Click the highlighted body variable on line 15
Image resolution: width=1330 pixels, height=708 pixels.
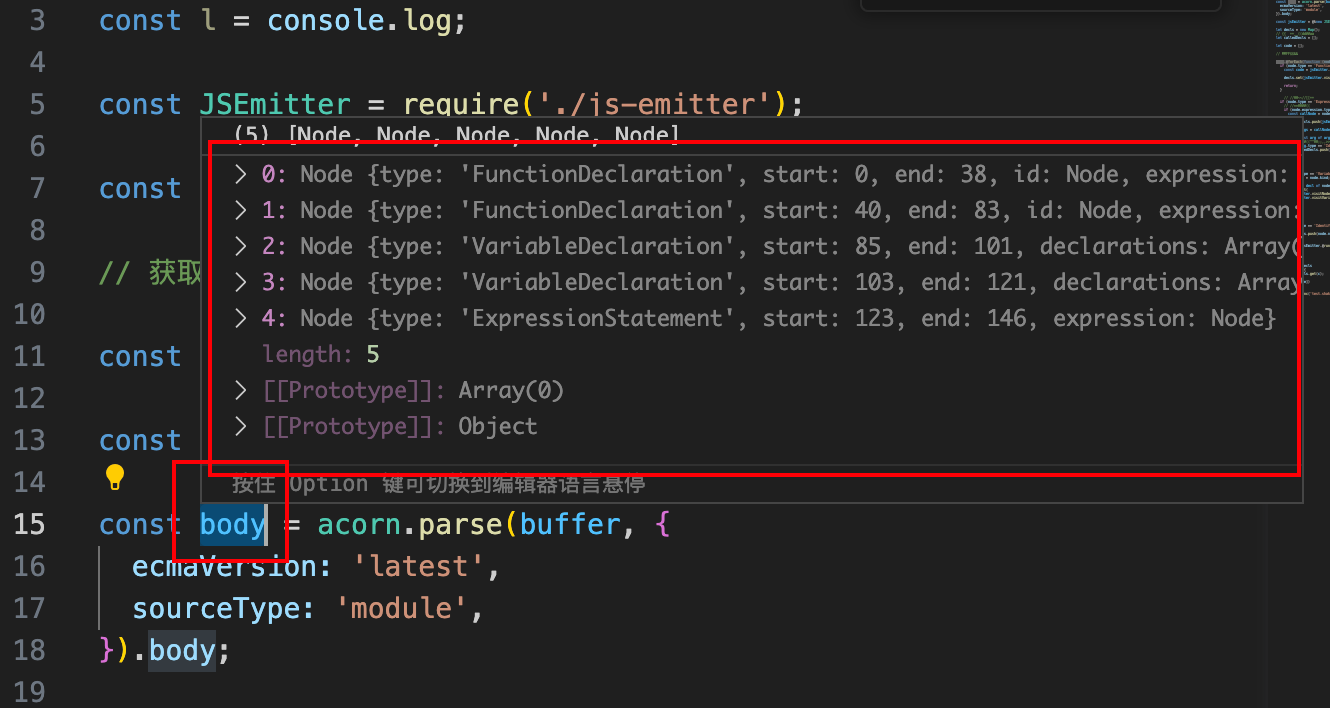tap(232, 524)
